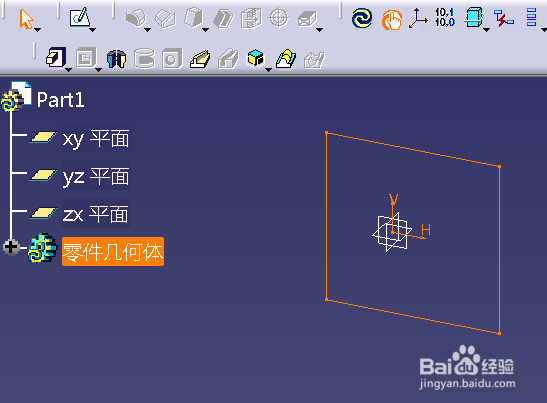
Task: Select the Solid Combine tool
Action: pos(255,58)
